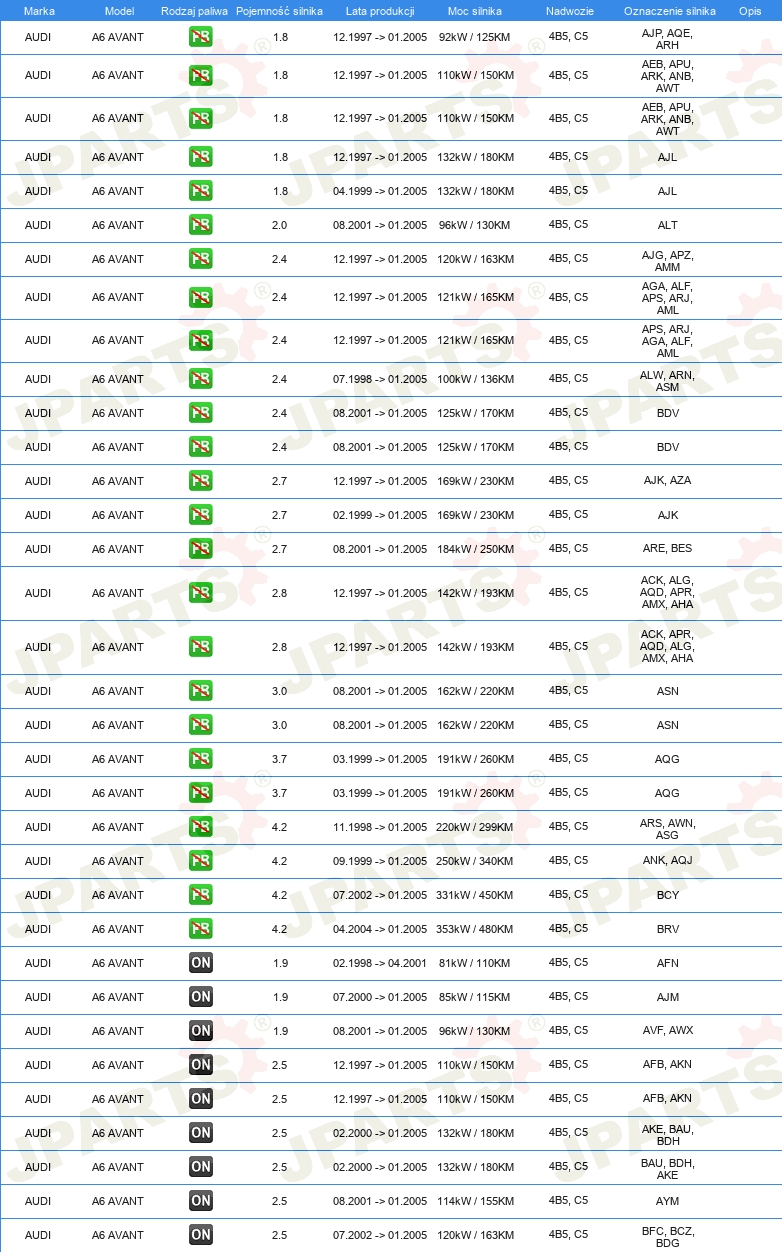Viewport: 782px width, 1252px height.
Task: Click the Pojemność silnika column header
Action: [x=279, y=10]
